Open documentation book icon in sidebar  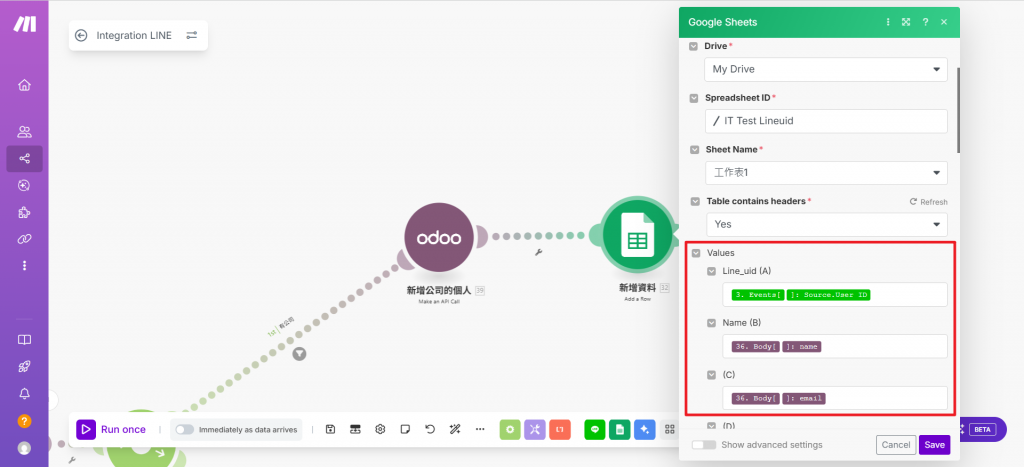24,340
